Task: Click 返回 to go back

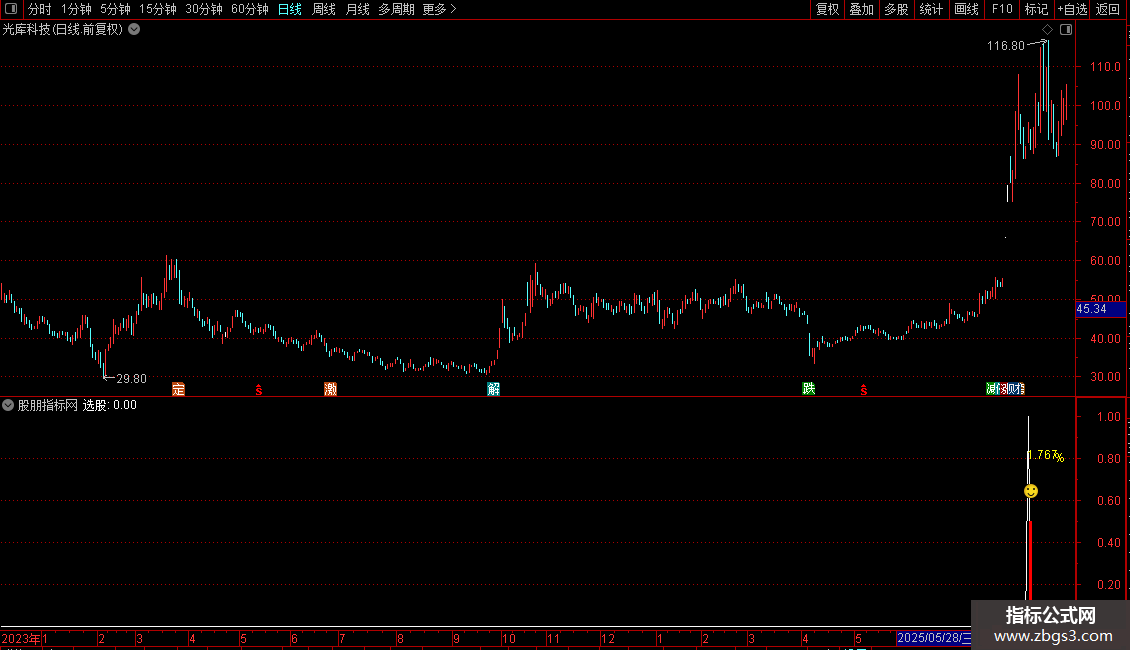Action: click(1108, 9)
